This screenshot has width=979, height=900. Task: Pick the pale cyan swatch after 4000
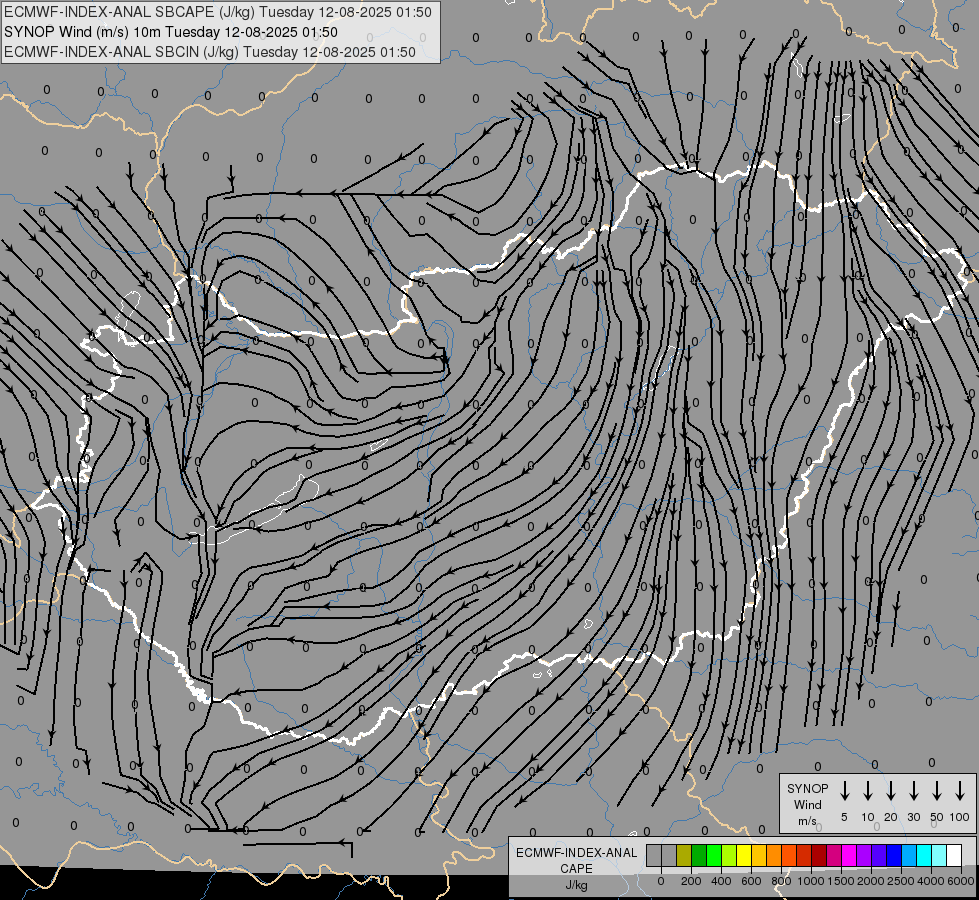tap(938, 856)
